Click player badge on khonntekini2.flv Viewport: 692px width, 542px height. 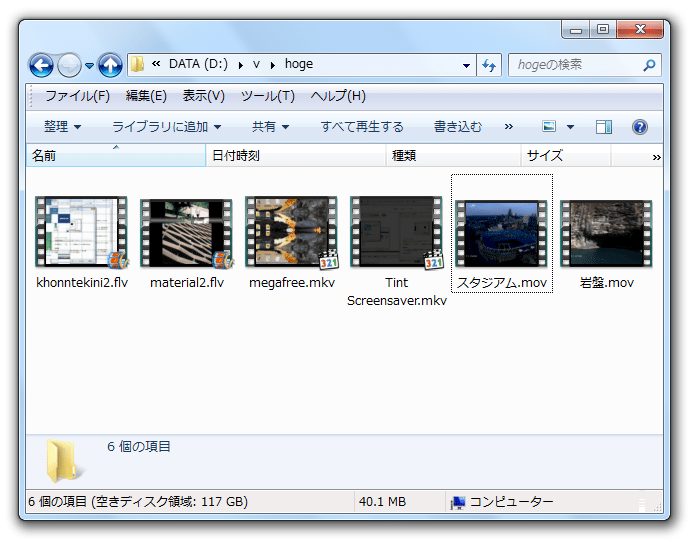[117, 260]
